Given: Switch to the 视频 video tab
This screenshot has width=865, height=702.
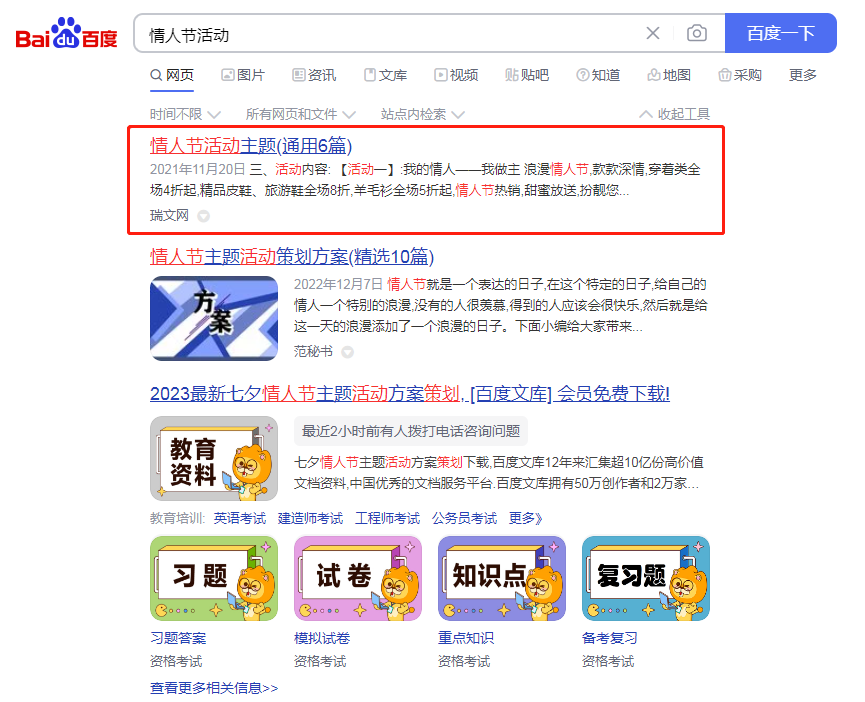Looking at the screenshot, I should point(456,75).
